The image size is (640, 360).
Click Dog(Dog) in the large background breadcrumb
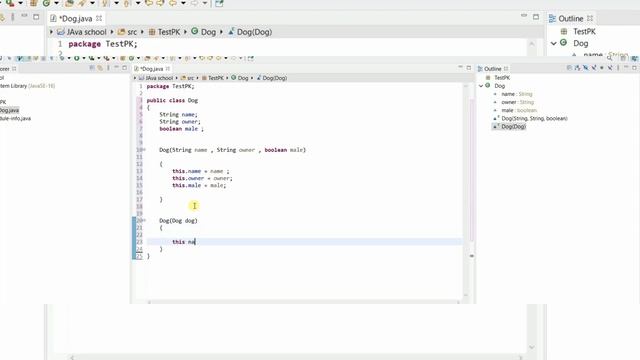(254, 32)
